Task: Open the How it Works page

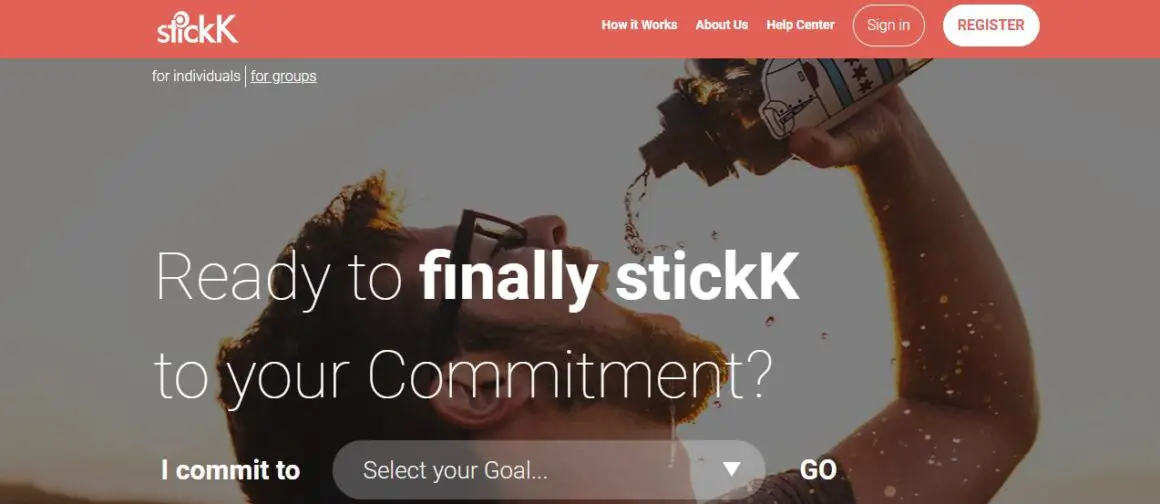Action: click(639, 25)
